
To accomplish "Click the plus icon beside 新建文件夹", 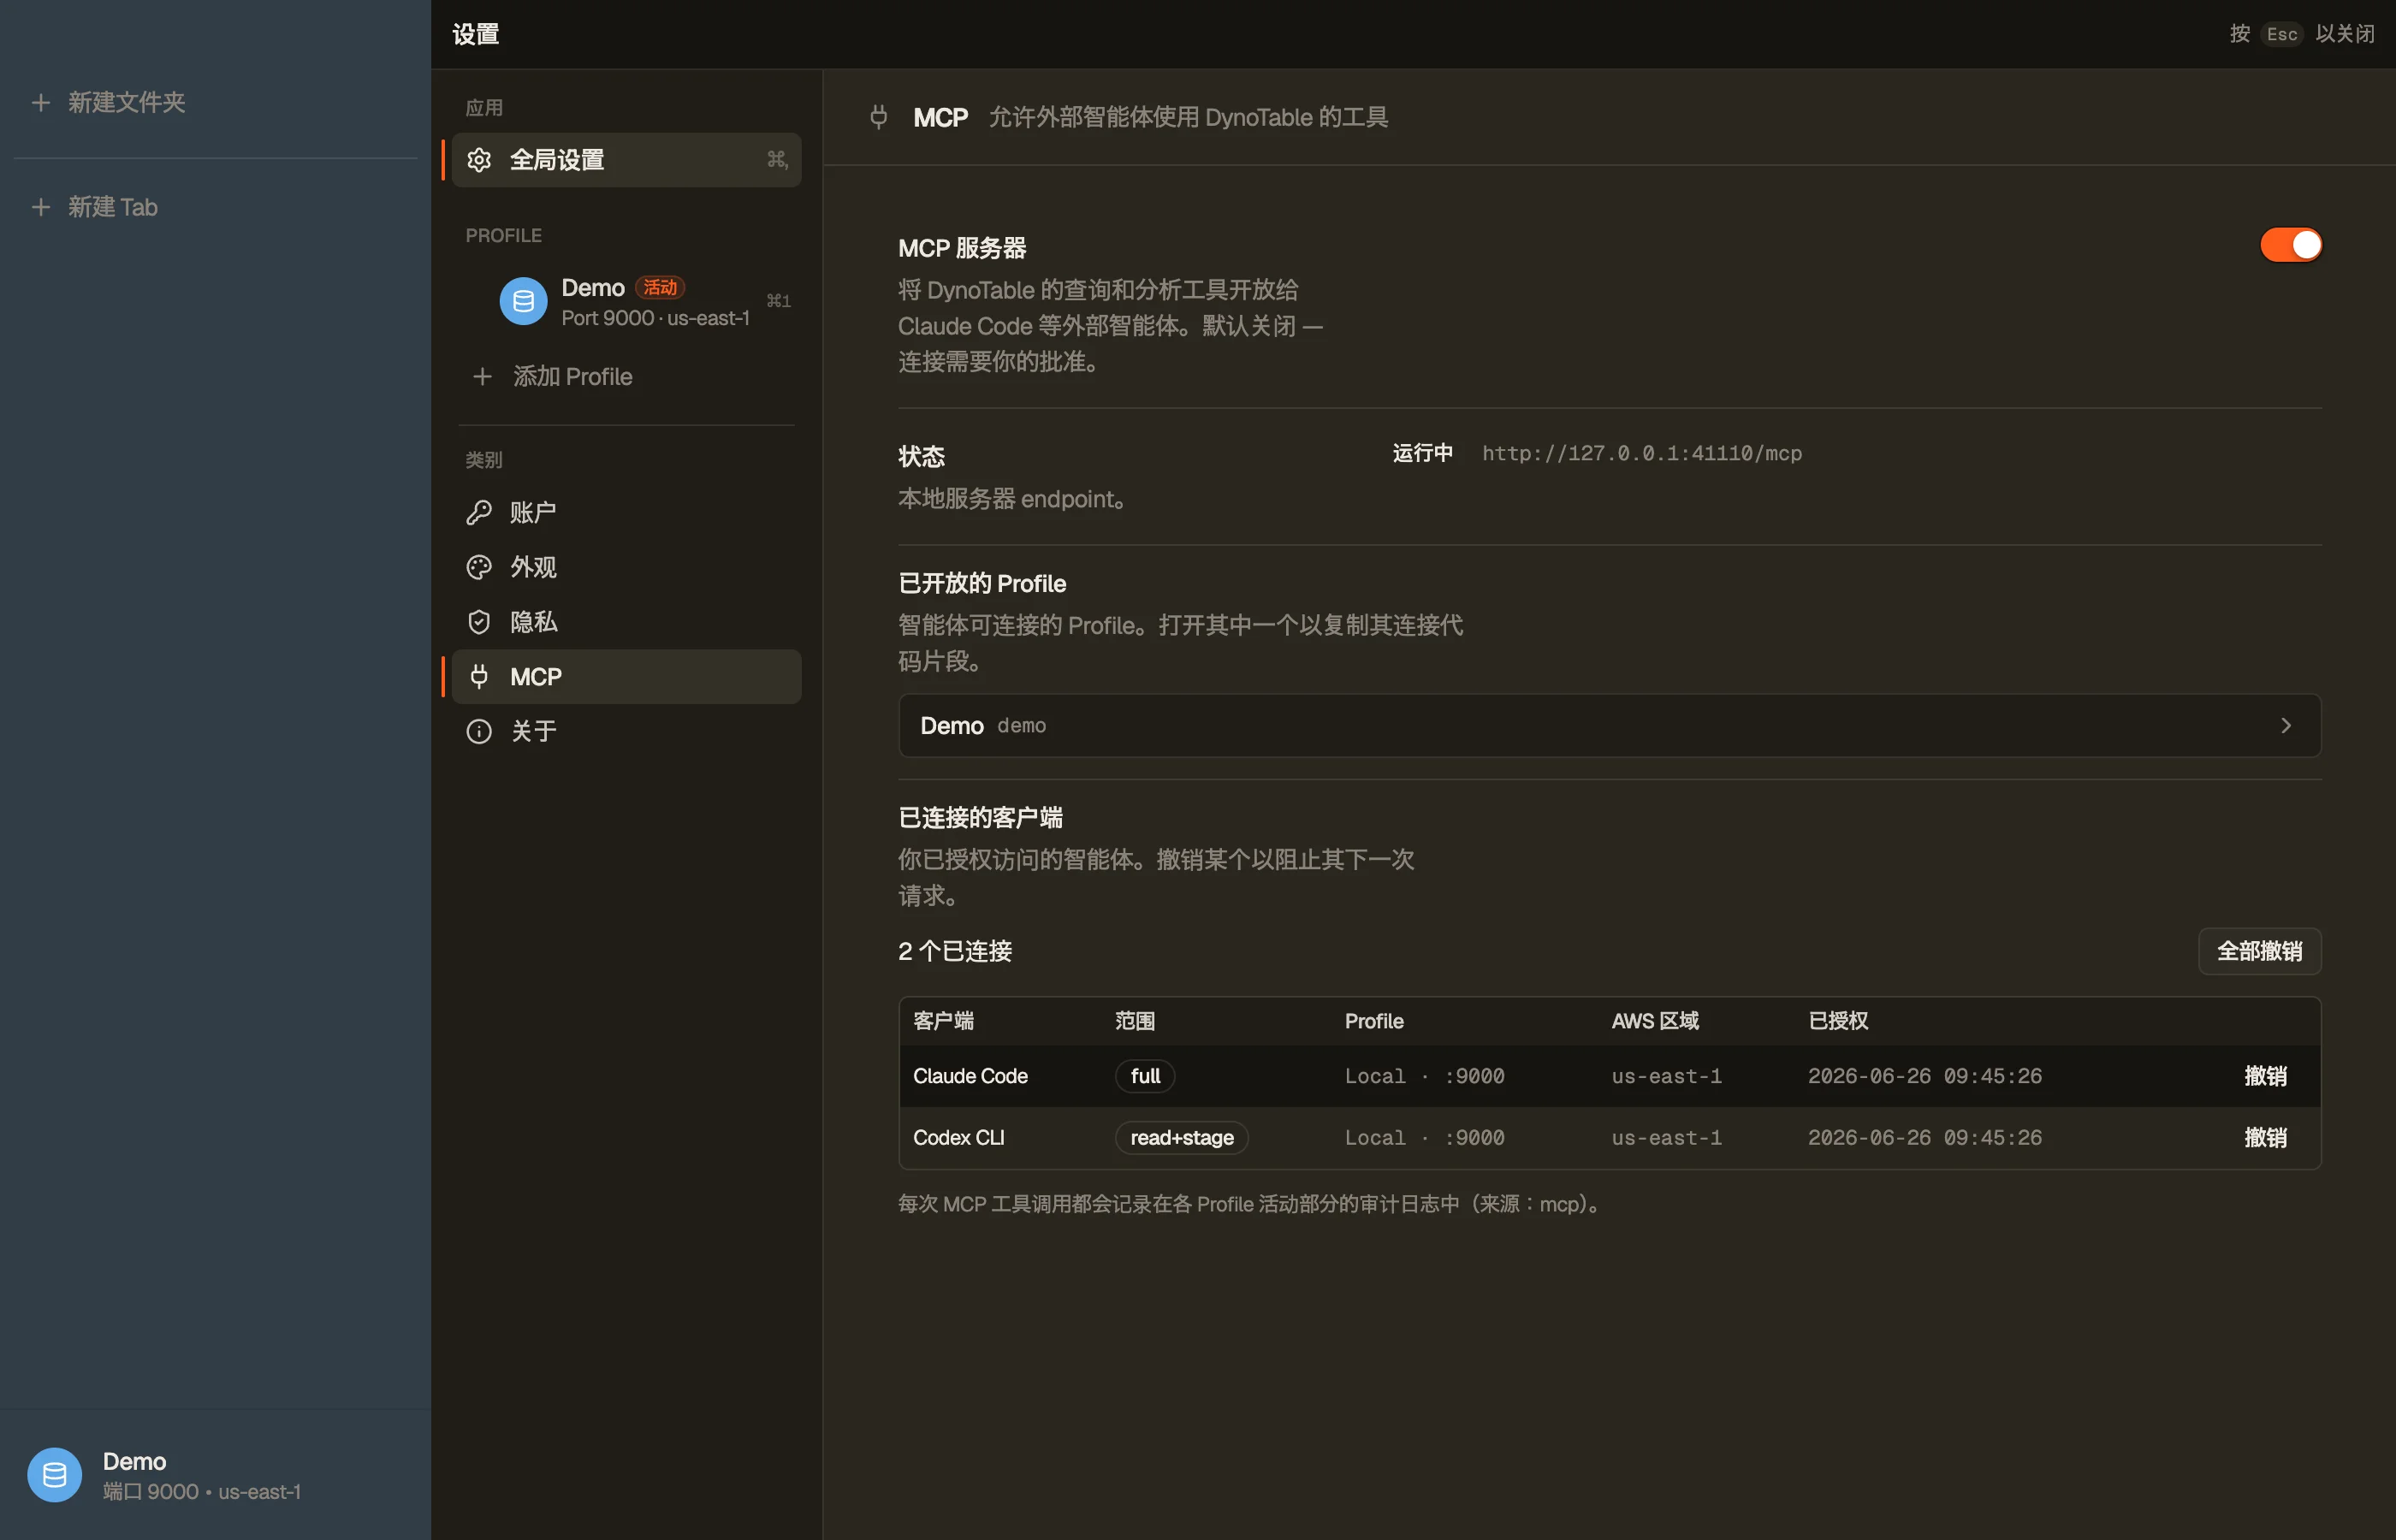I will coord(41,102).
